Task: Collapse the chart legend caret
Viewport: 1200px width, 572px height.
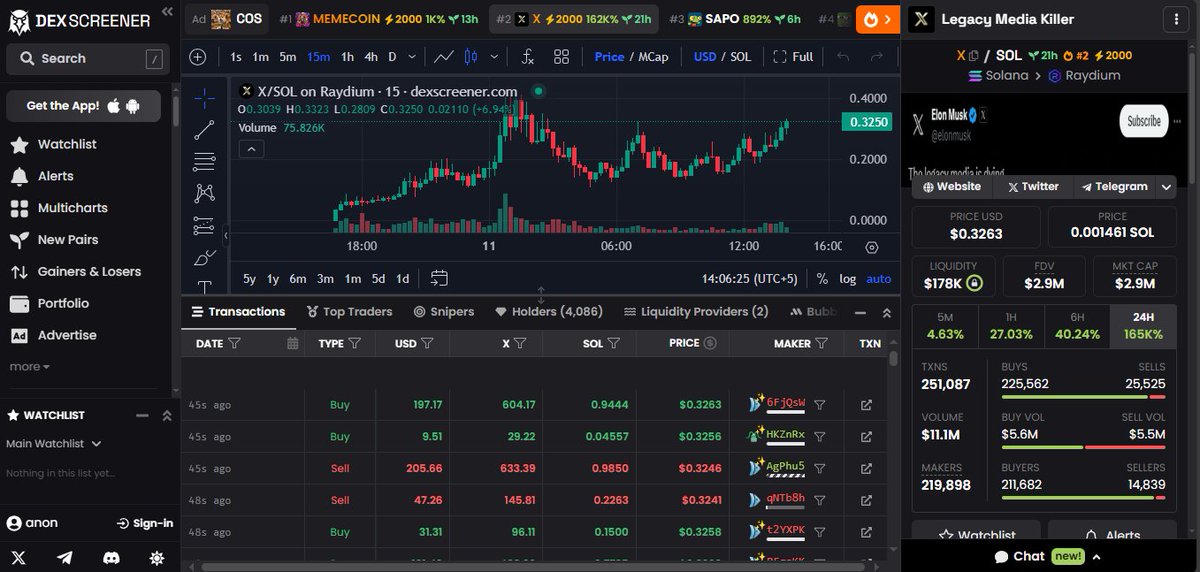Action: [x=250, y=150]
